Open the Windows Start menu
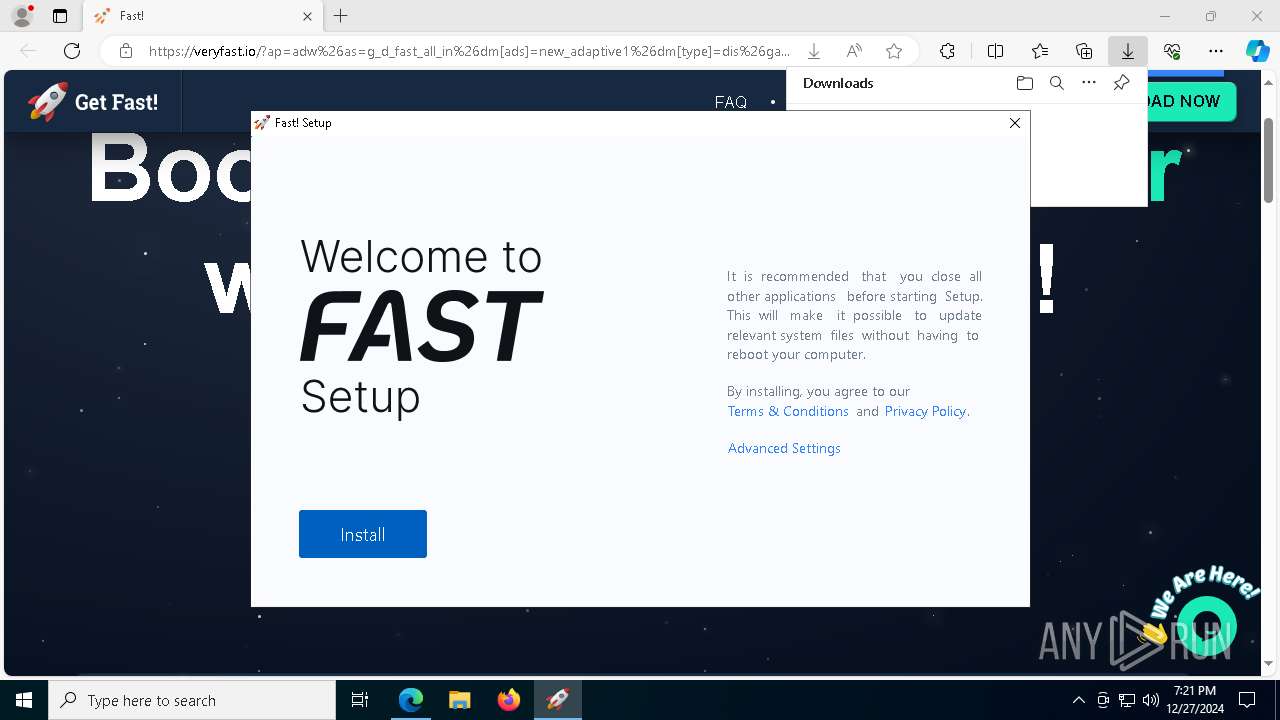Screen dimensions: 1280x720 pyautogui.click(x=24, y=700)
